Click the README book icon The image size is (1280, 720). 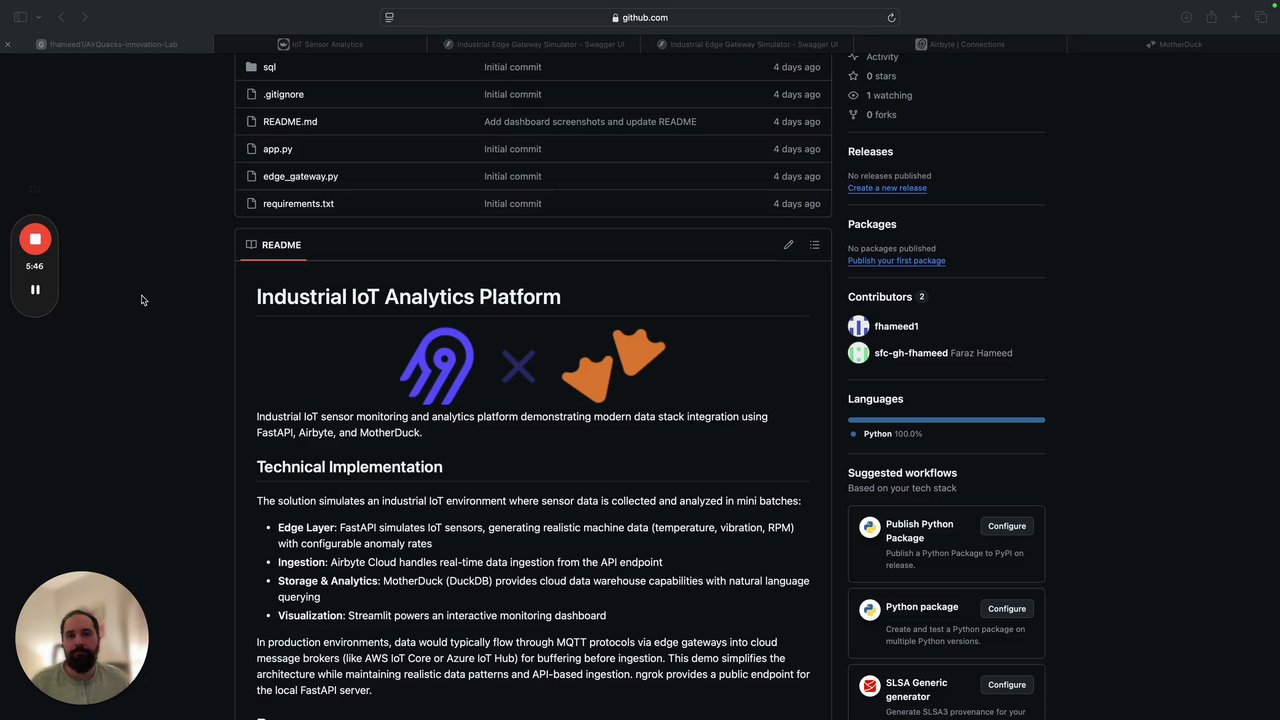tap(251, 245)
